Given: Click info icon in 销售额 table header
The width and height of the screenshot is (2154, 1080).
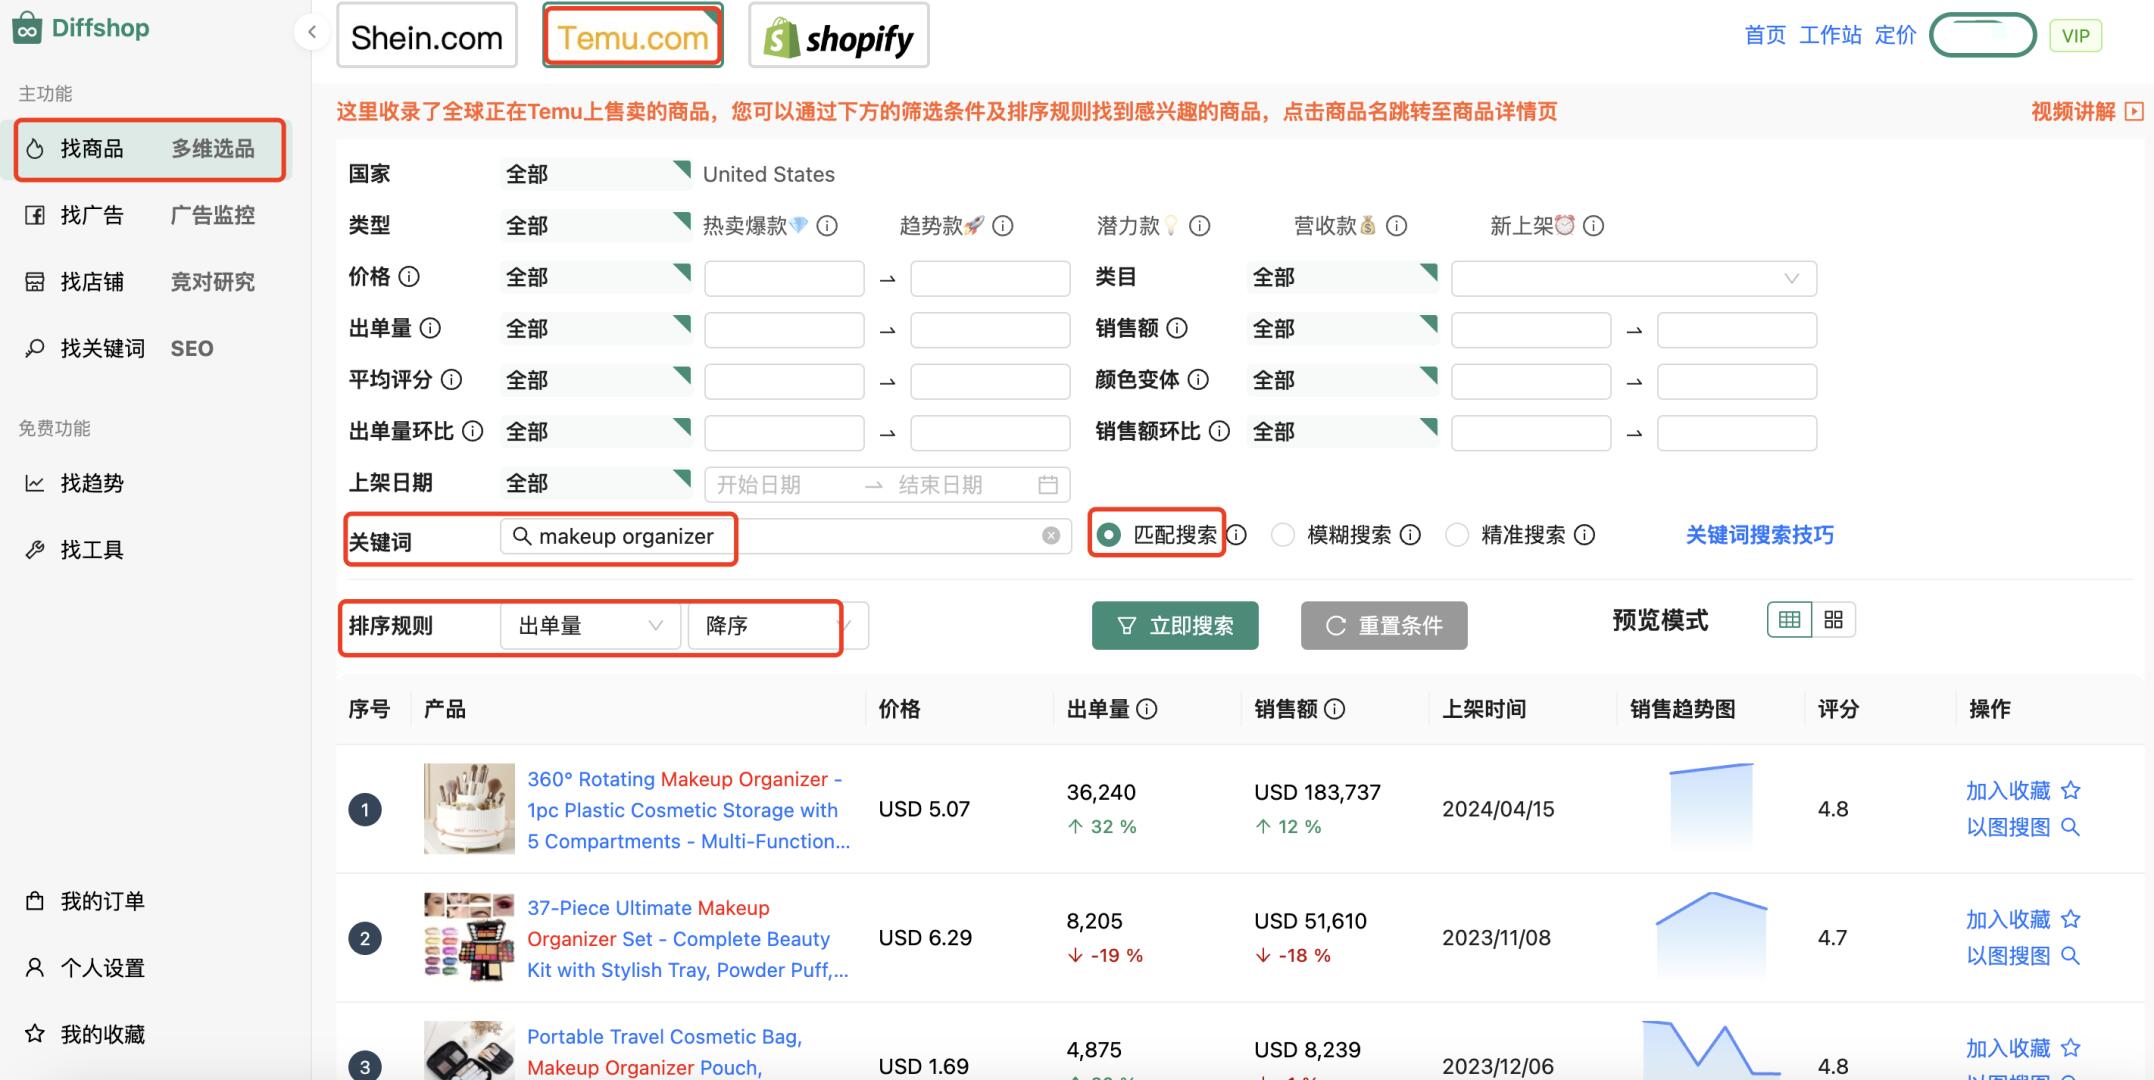Looking at the screenshot, I should (1335, 709).
